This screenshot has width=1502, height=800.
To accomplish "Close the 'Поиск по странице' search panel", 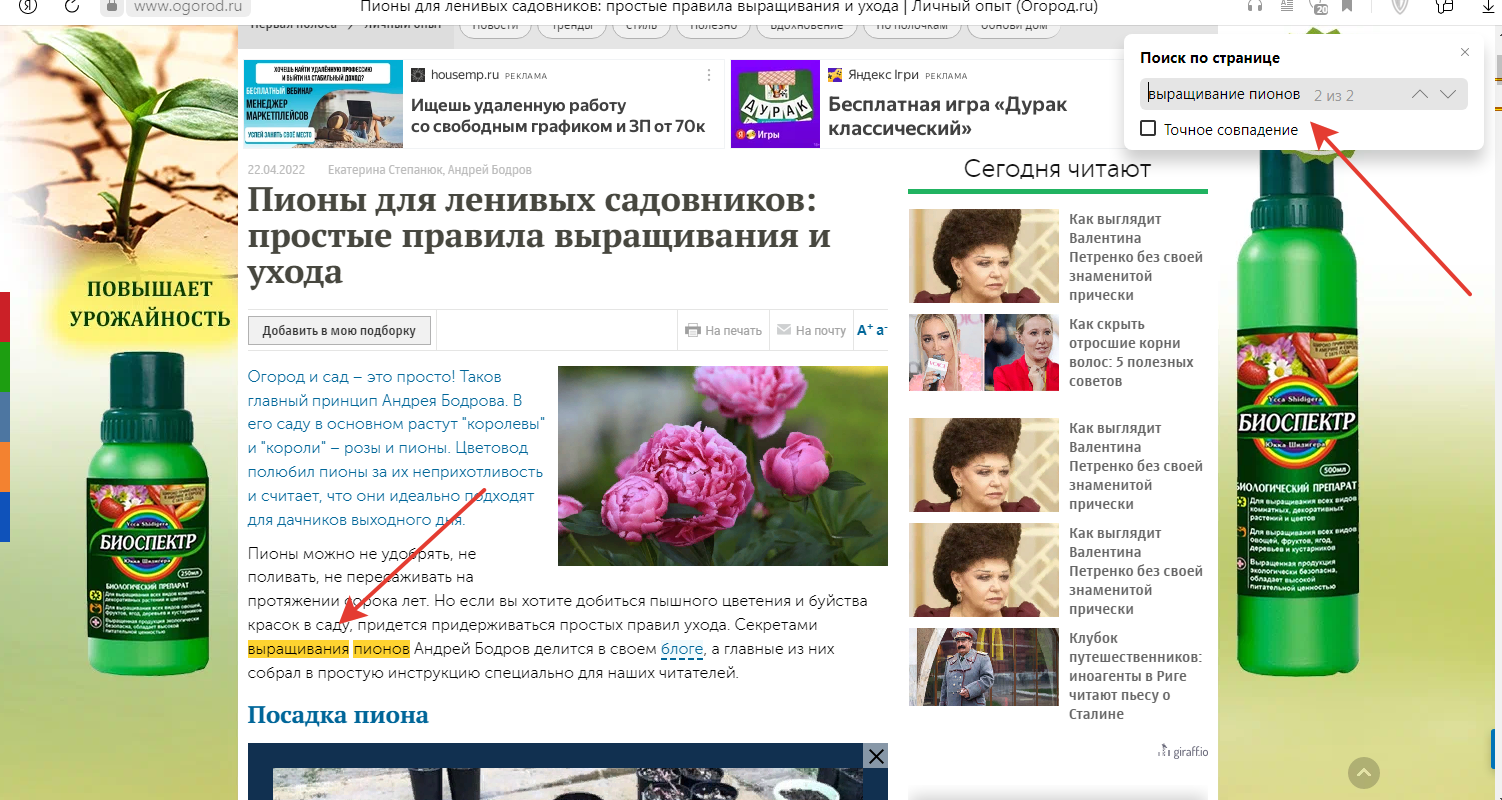I will pos(1465,52).
